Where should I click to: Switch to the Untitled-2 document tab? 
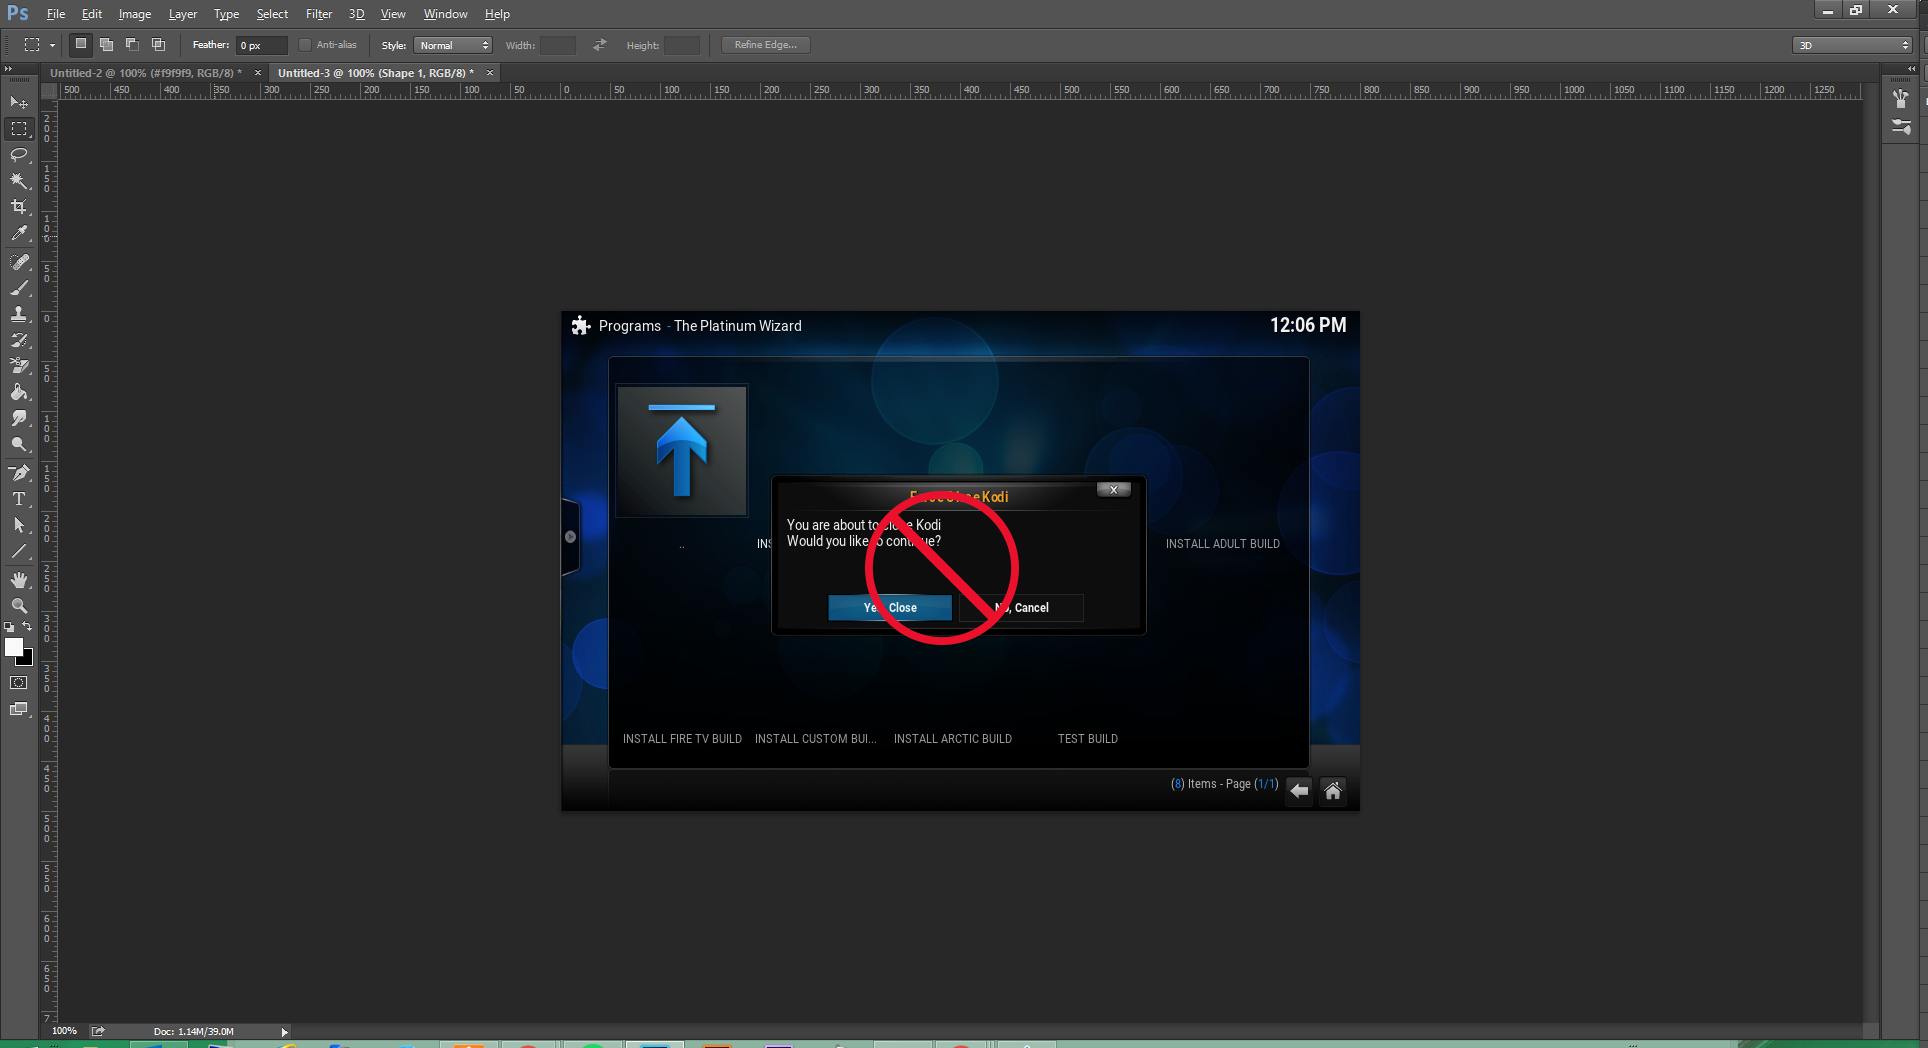(146, 73)
